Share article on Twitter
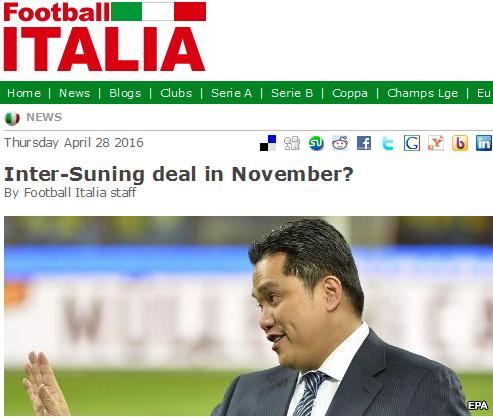493x417 pixels. coord(388,143)
